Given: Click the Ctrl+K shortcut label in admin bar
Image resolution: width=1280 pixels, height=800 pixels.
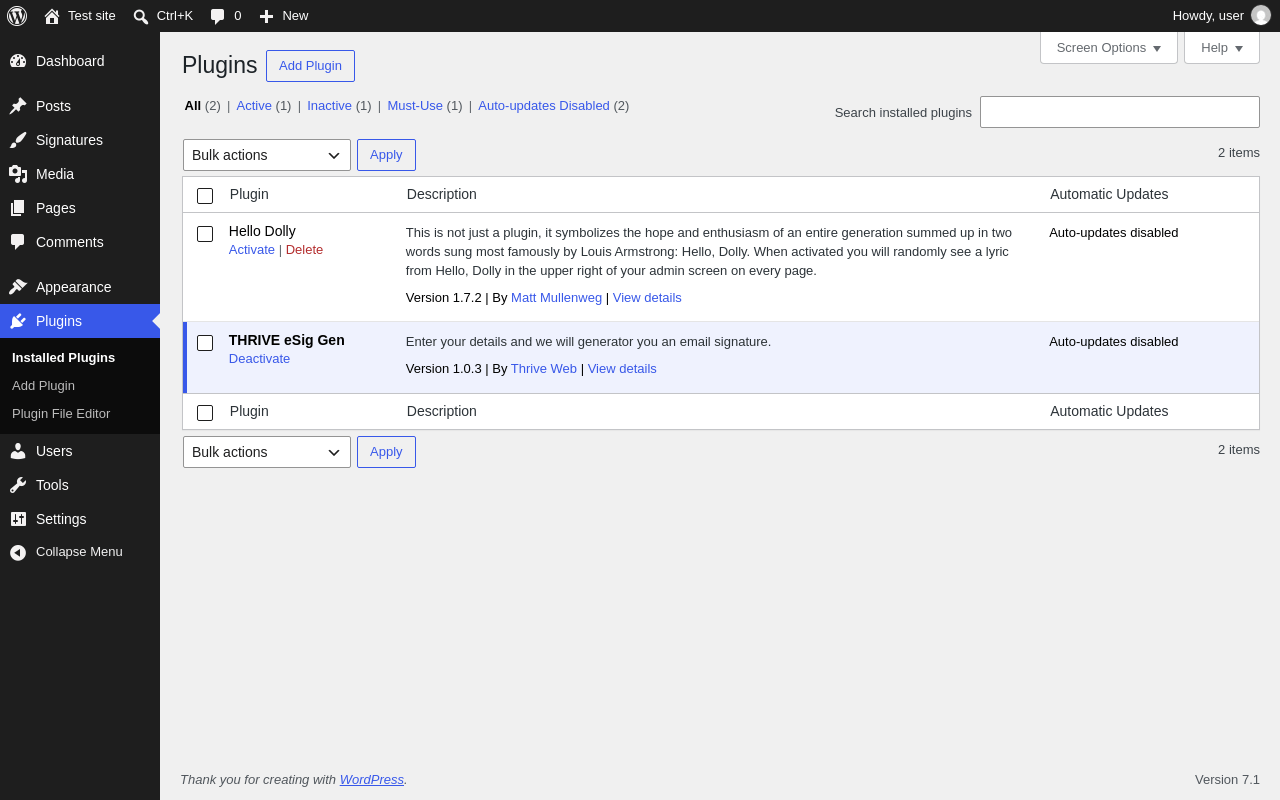Looking at the screenshot, I should pos(175,16).
